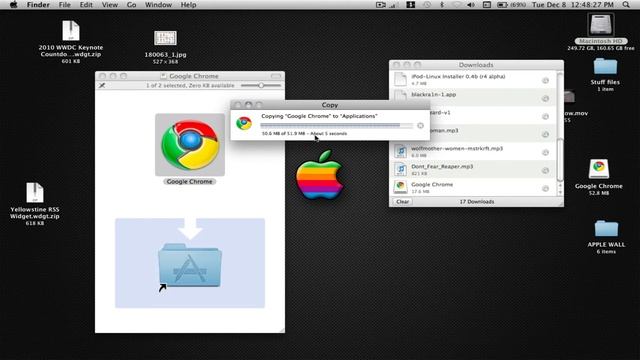Image resolution: width=640 pixels, height=360 pixels.
Task: Reveal iPod-Linux Installer download in Finder
Action: (x=545, y=80)
